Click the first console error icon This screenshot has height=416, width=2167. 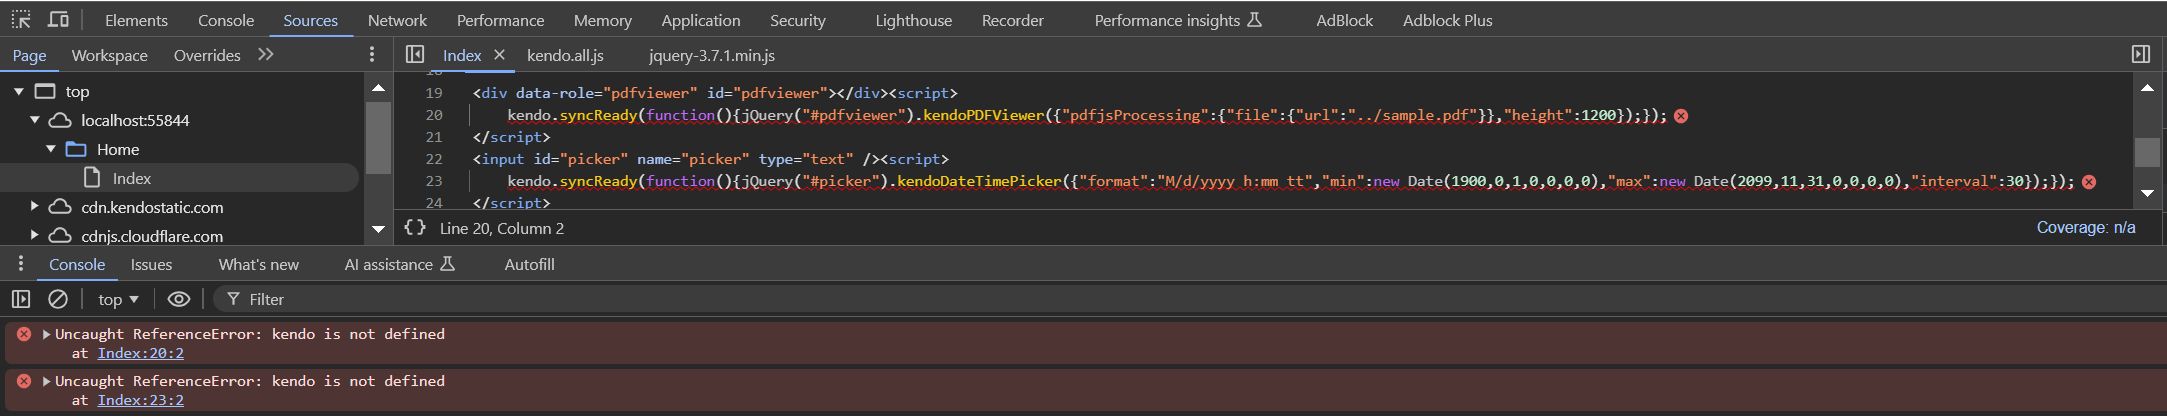click(24, 334)
